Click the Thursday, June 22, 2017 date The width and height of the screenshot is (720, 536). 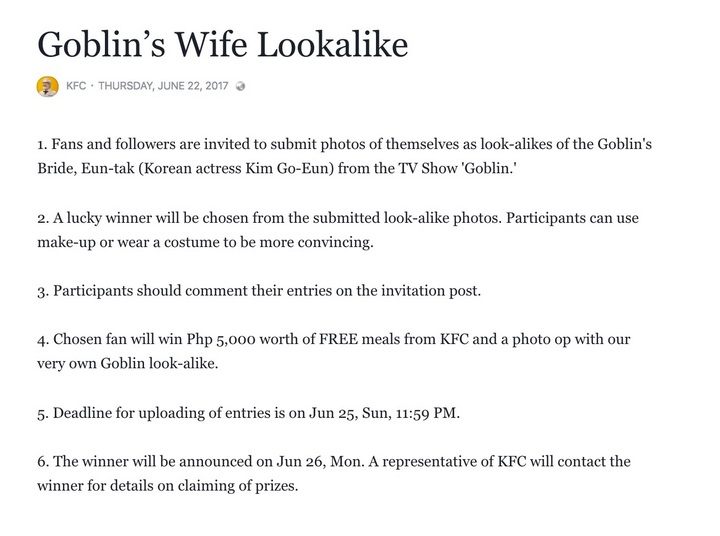point(163,86)
